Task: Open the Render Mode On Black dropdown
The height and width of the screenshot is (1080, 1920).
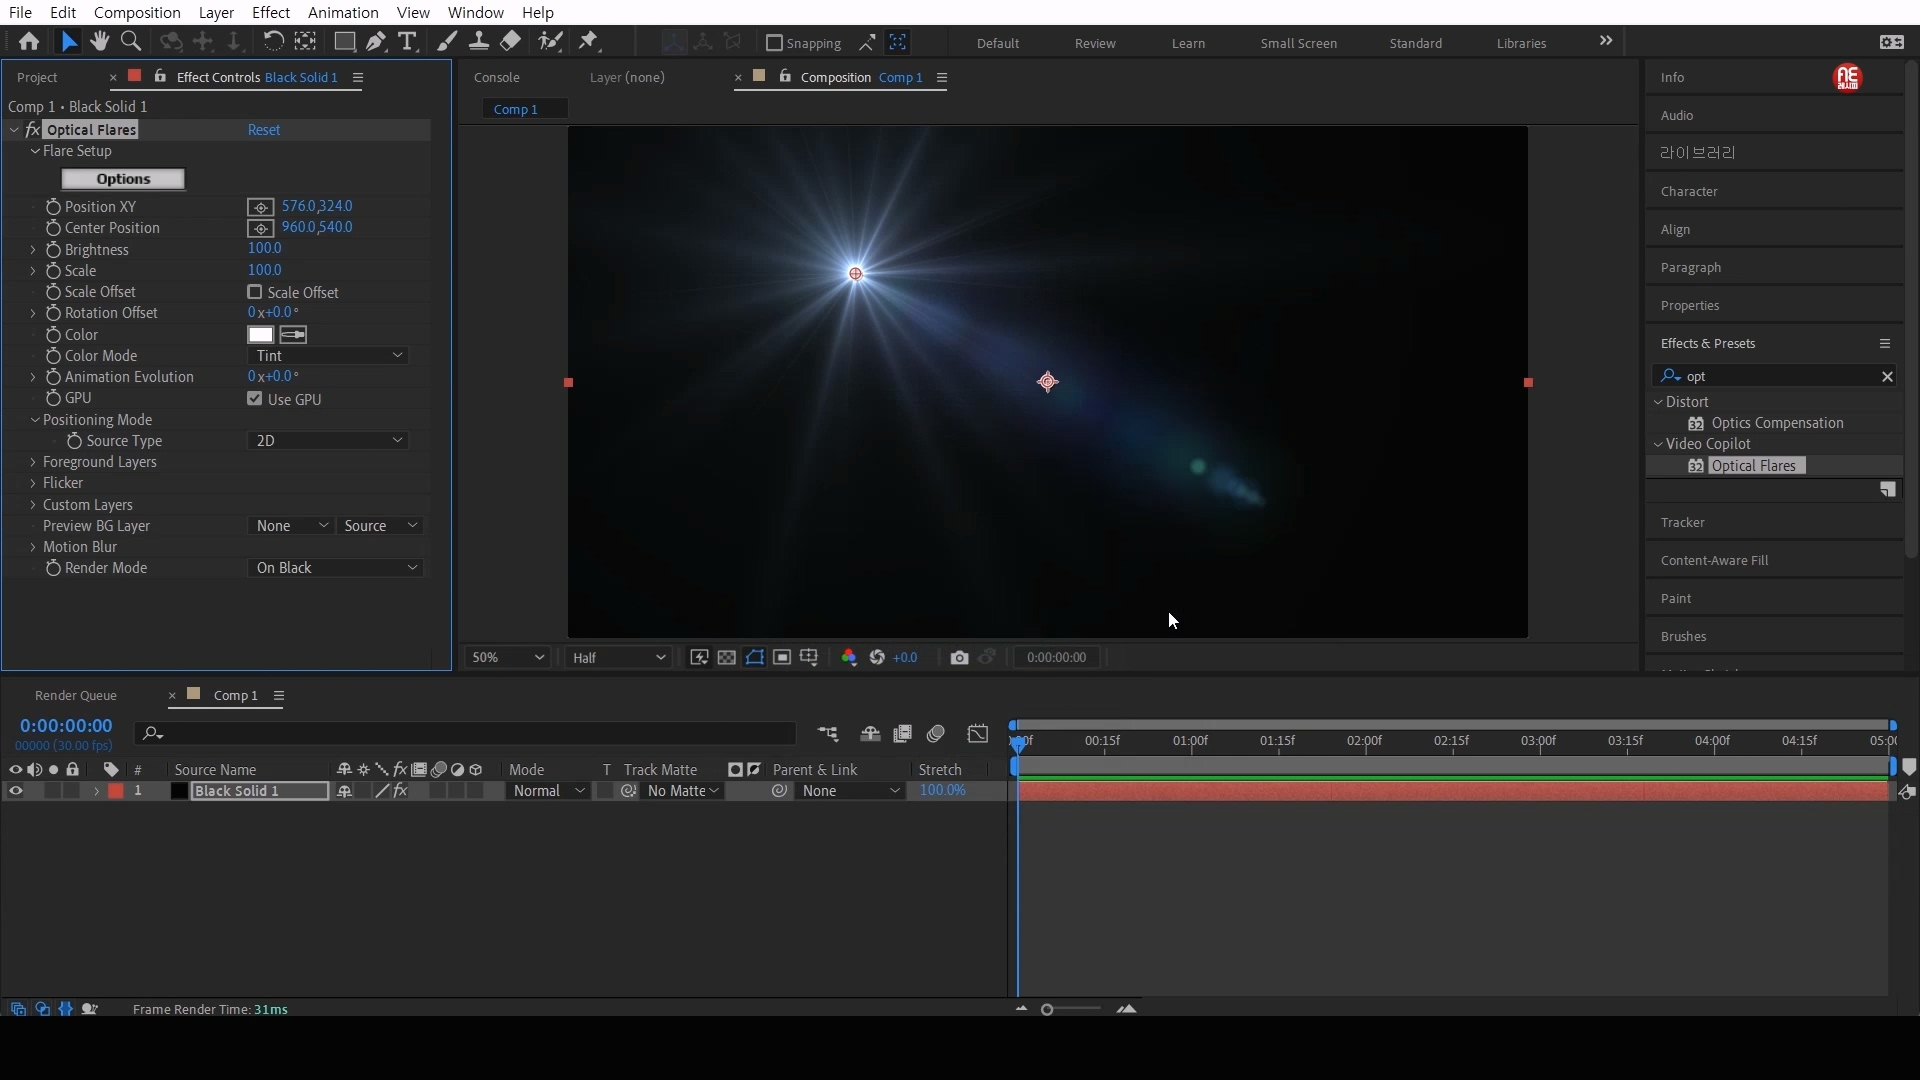Action: (336, 568)
